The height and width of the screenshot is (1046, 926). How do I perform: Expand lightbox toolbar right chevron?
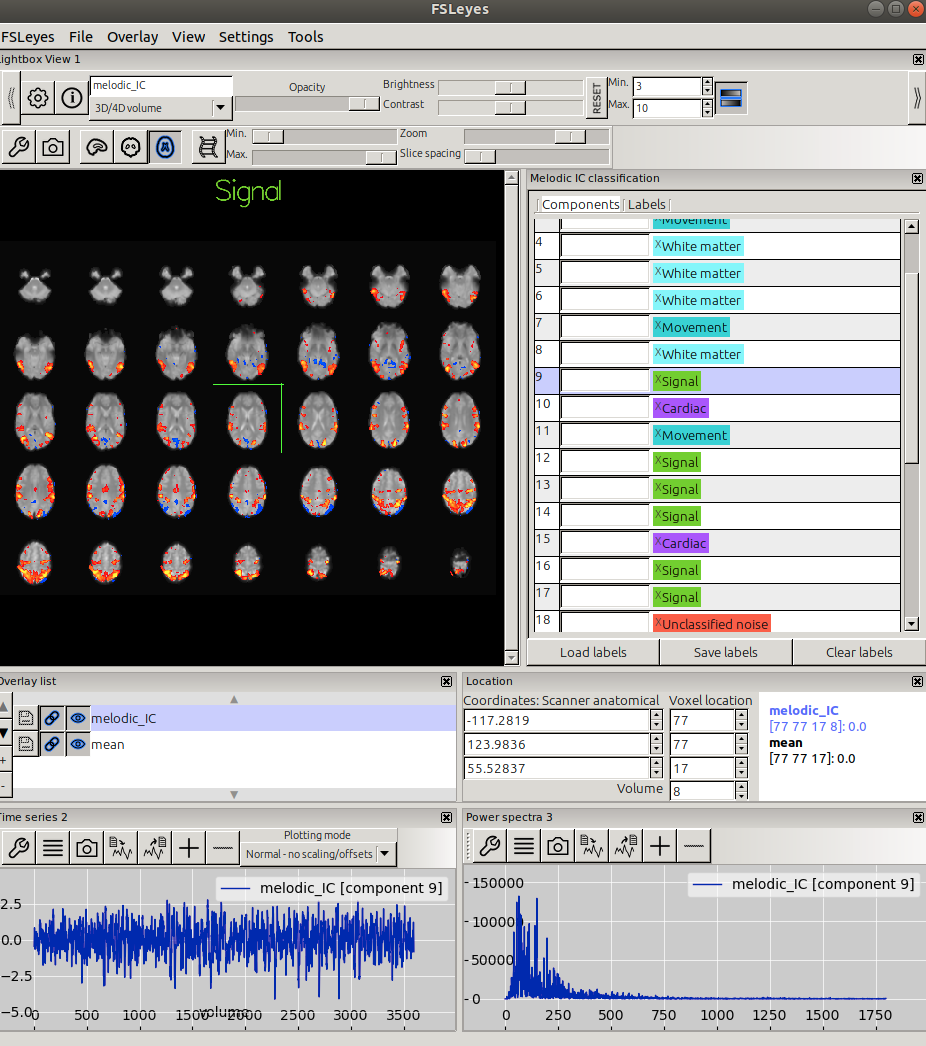[x=917, y=98]
